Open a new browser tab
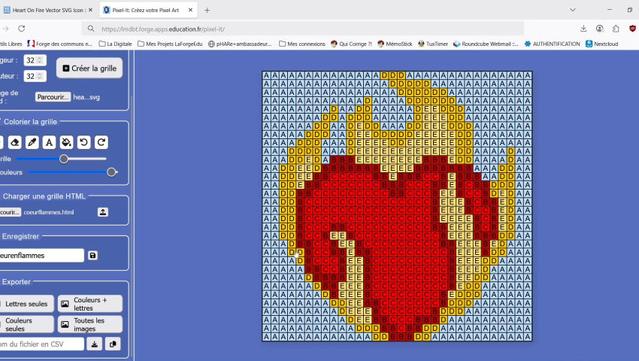Viewport: 639px width, 361px height. tap(207, 10)
